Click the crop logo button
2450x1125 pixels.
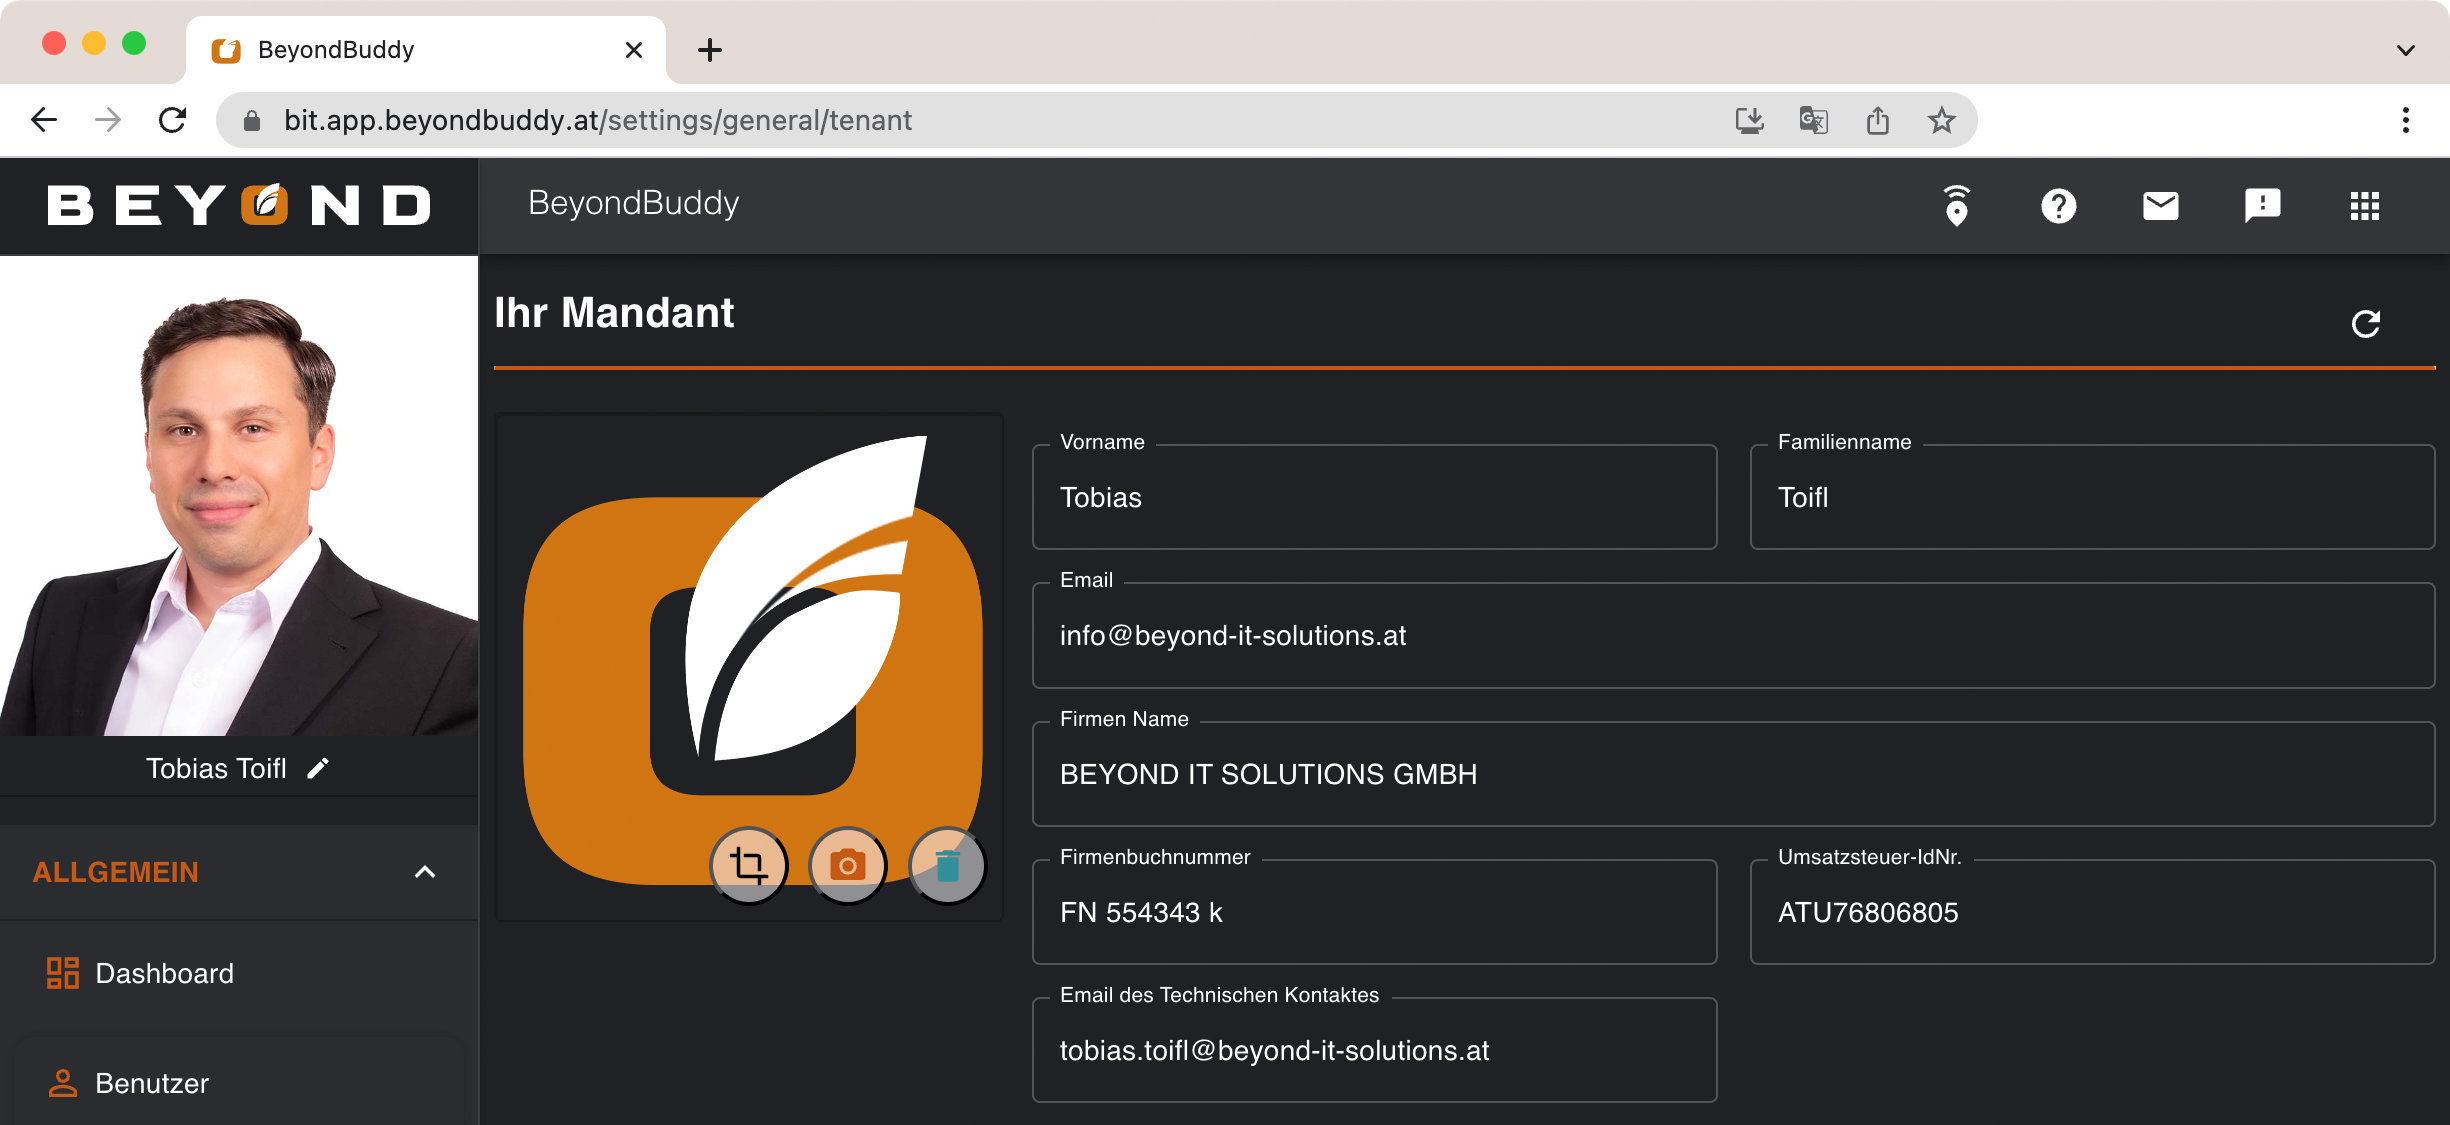[748, 865]
